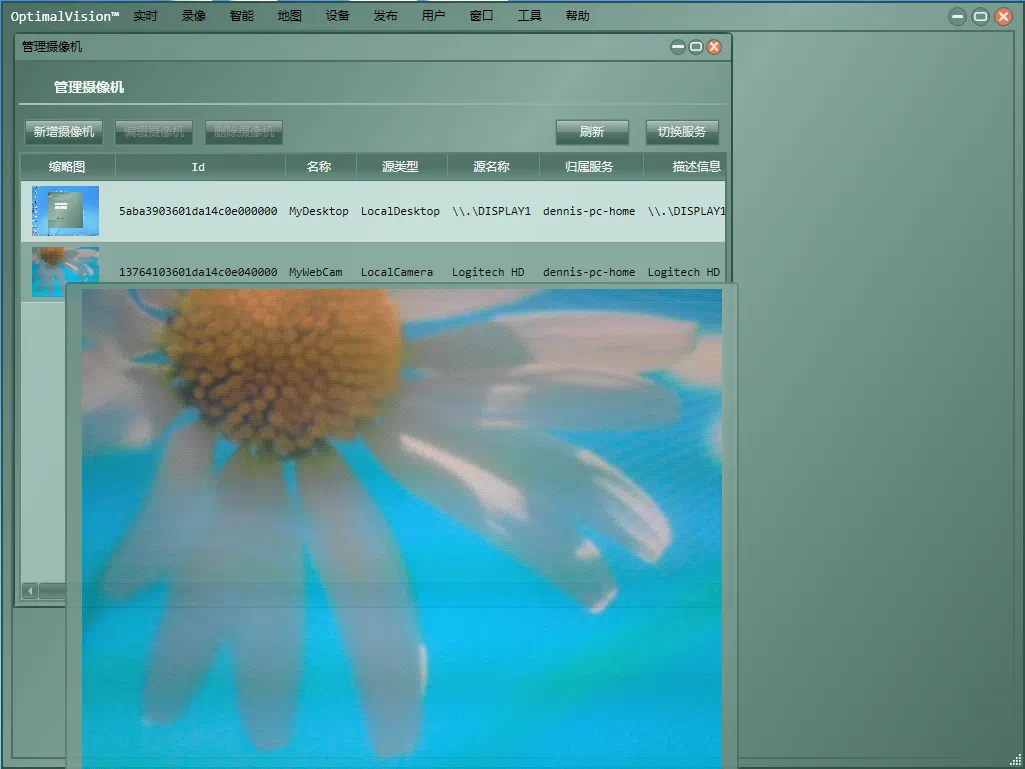The width and height of the screenshot is (1025, 769).
Task: Click the horizontal scrollbar left arrow
Action: [30, 591]
